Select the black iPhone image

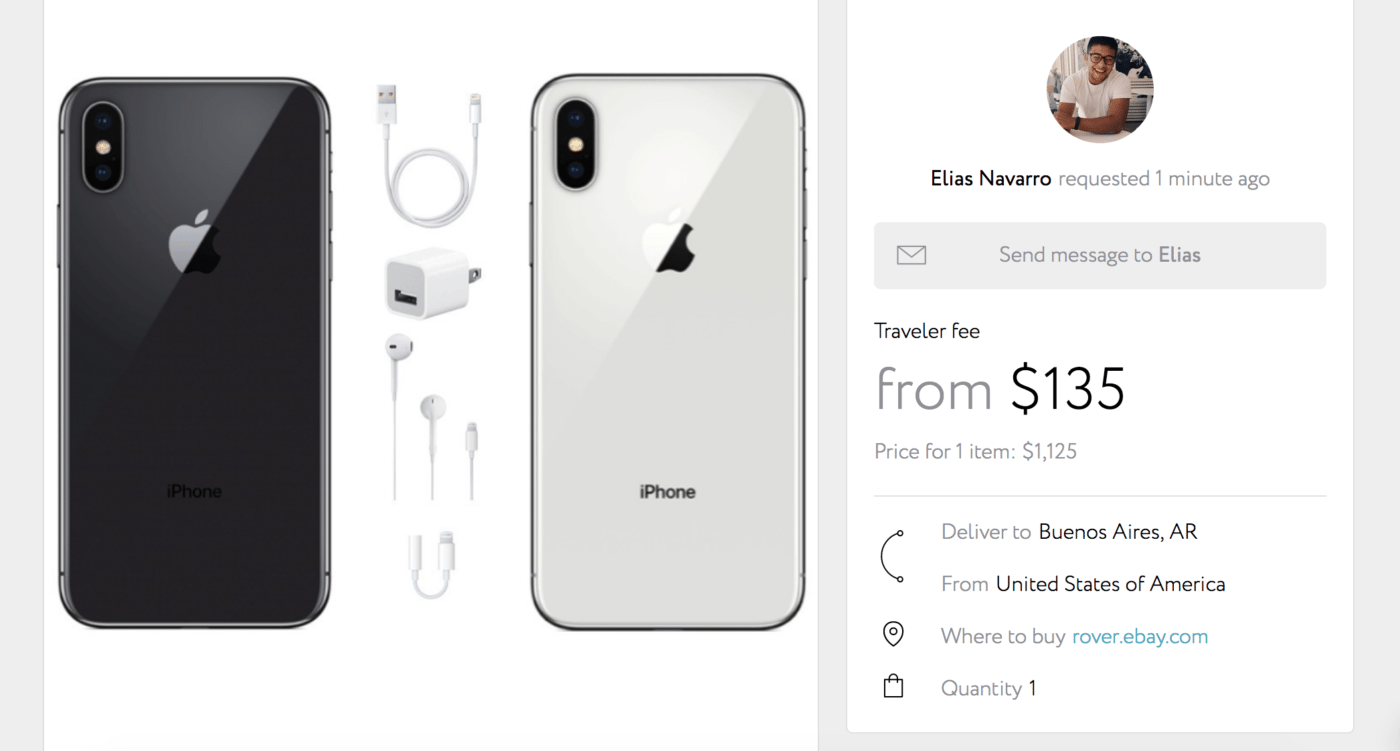tap(195, 353)
